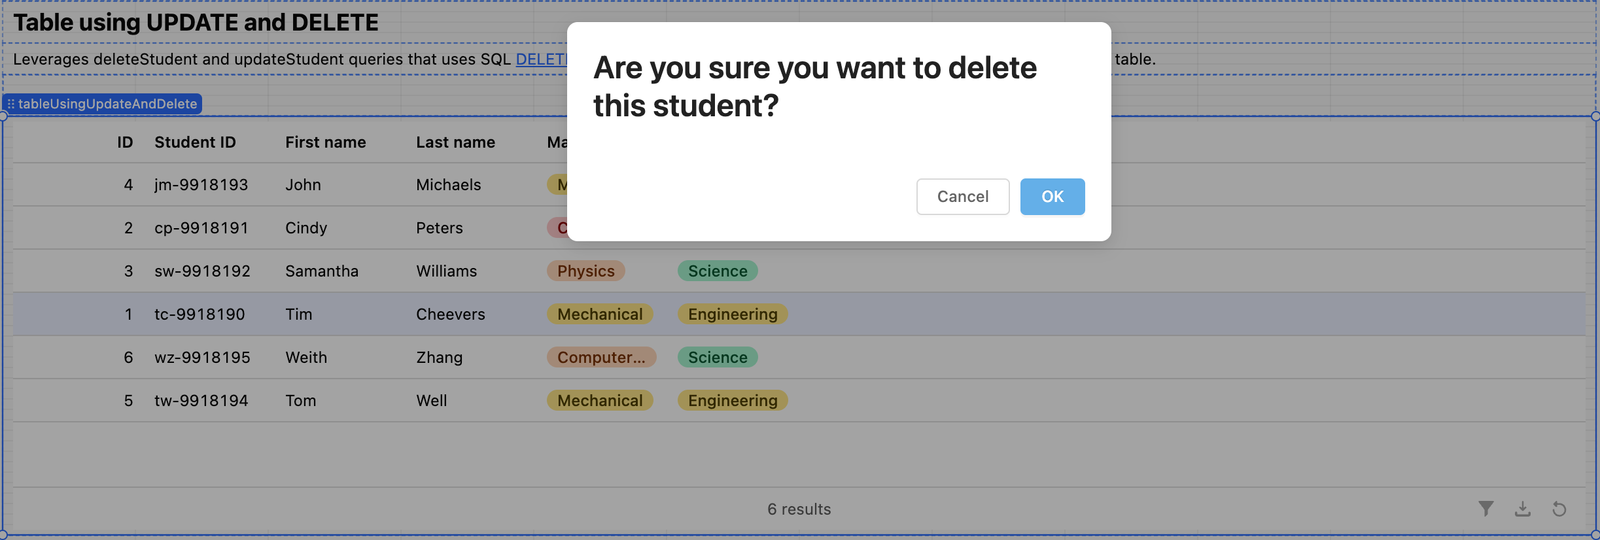The height and width of the screenshot is (540, 1600).
Task: Open the table filter icon
Action: pyautogui.click(x=1486, y=509)
